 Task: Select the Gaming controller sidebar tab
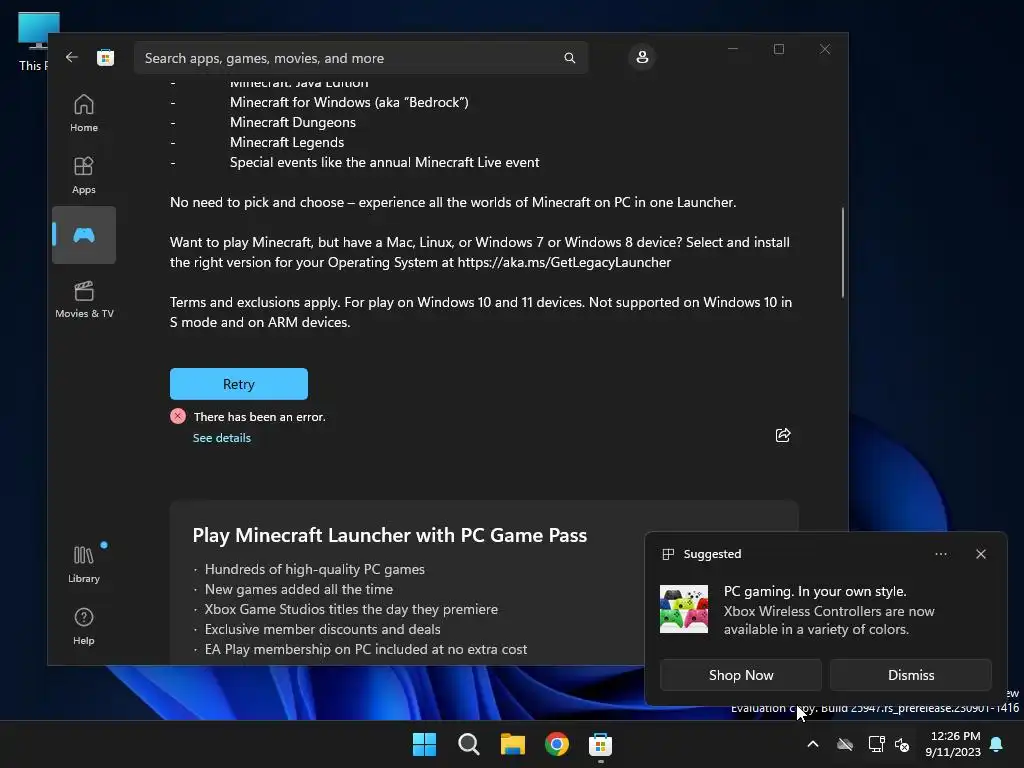tap(84, 235)
